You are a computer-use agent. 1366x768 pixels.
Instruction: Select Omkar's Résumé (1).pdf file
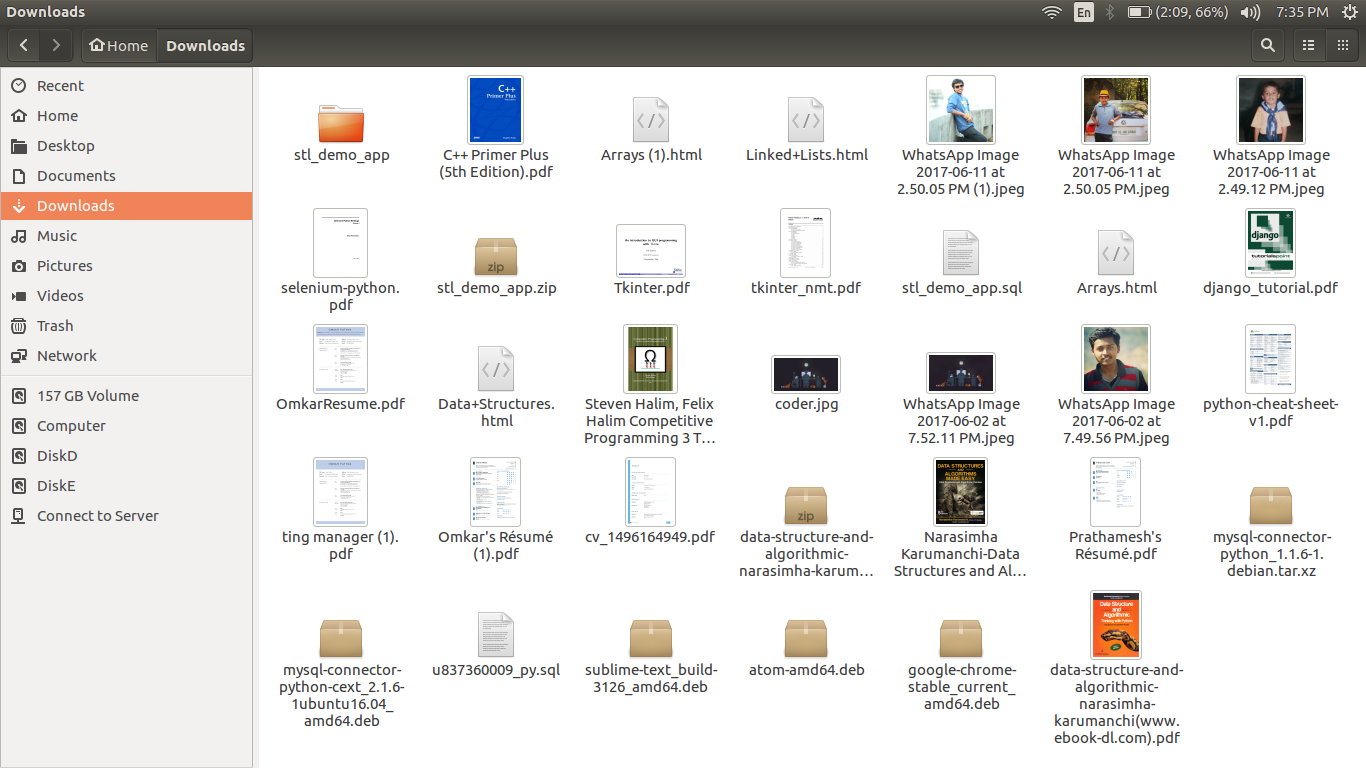tap(496, 492)
